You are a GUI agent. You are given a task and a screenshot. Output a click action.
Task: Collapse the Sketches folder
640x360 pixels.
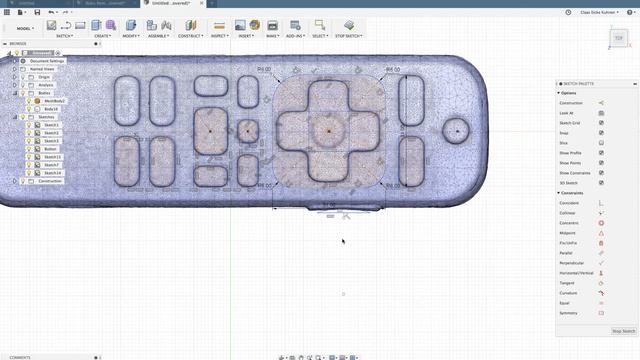click(x=15, y=117)
